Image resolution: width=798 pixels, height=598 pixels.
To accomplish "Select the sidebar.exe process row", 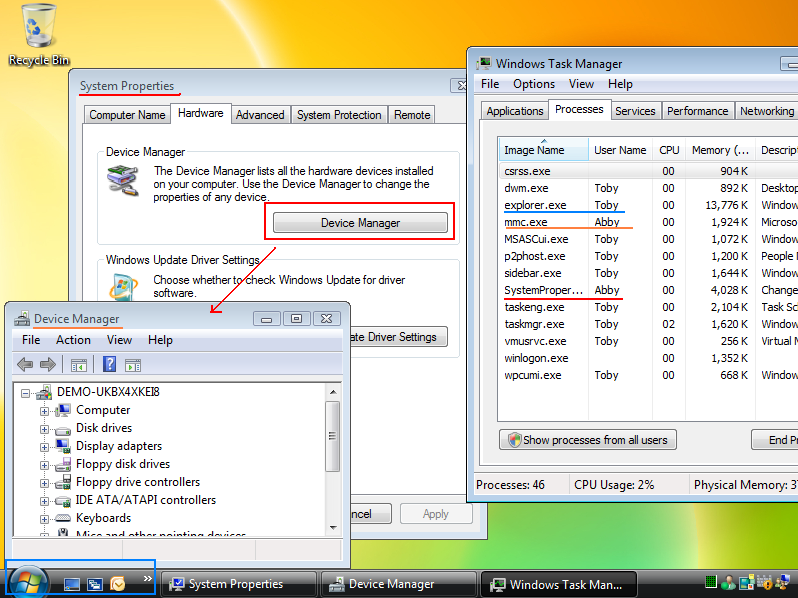I will point(649,273).
